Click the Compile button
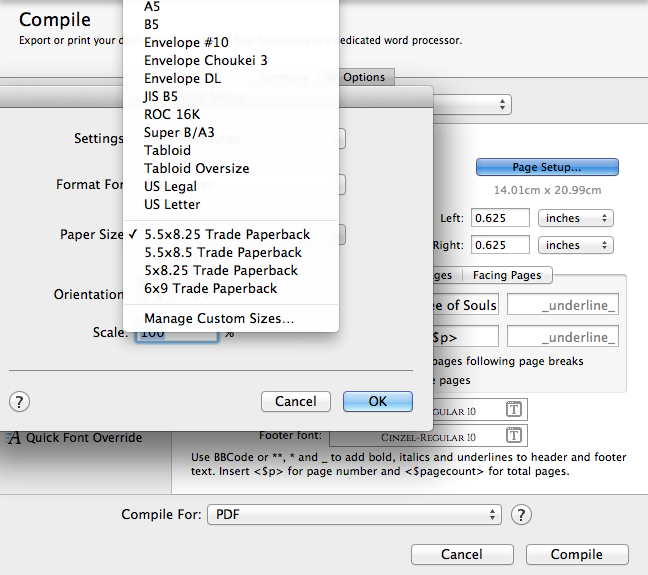 [x=577, y=554]
